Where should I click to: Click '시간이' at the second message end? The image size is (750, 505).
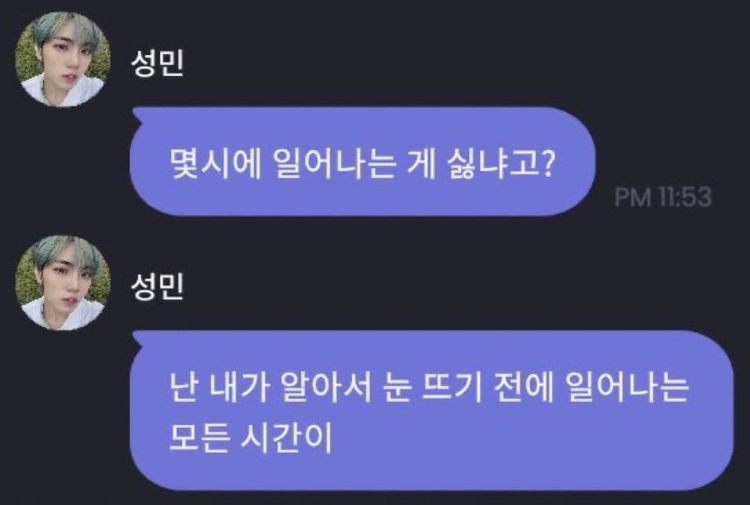pos(286,437)
